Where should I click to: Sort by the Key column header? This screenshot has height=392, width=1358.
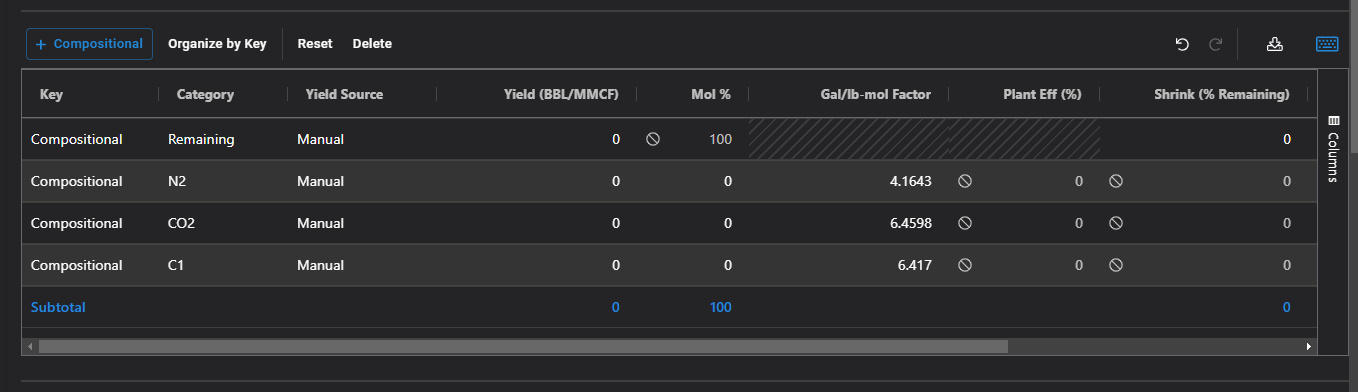[x=51, y=95]
